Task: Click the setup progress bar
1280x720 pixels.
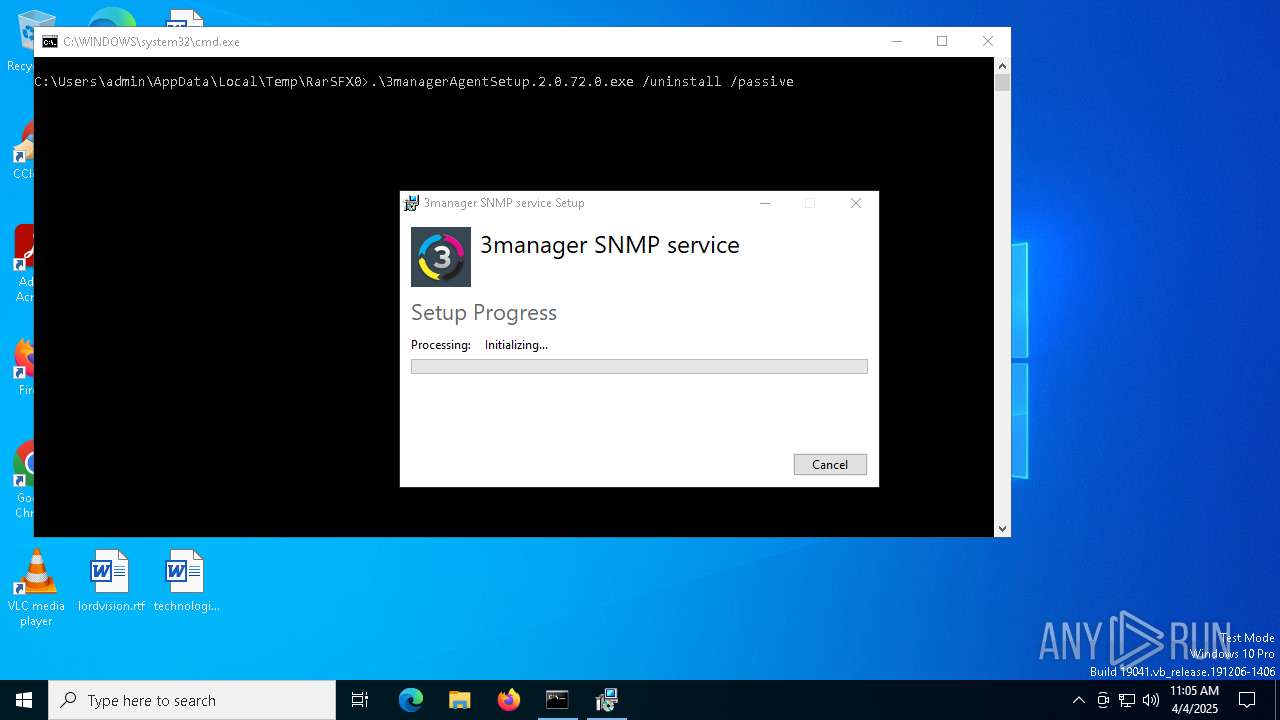Action: (x=639, y=367)
